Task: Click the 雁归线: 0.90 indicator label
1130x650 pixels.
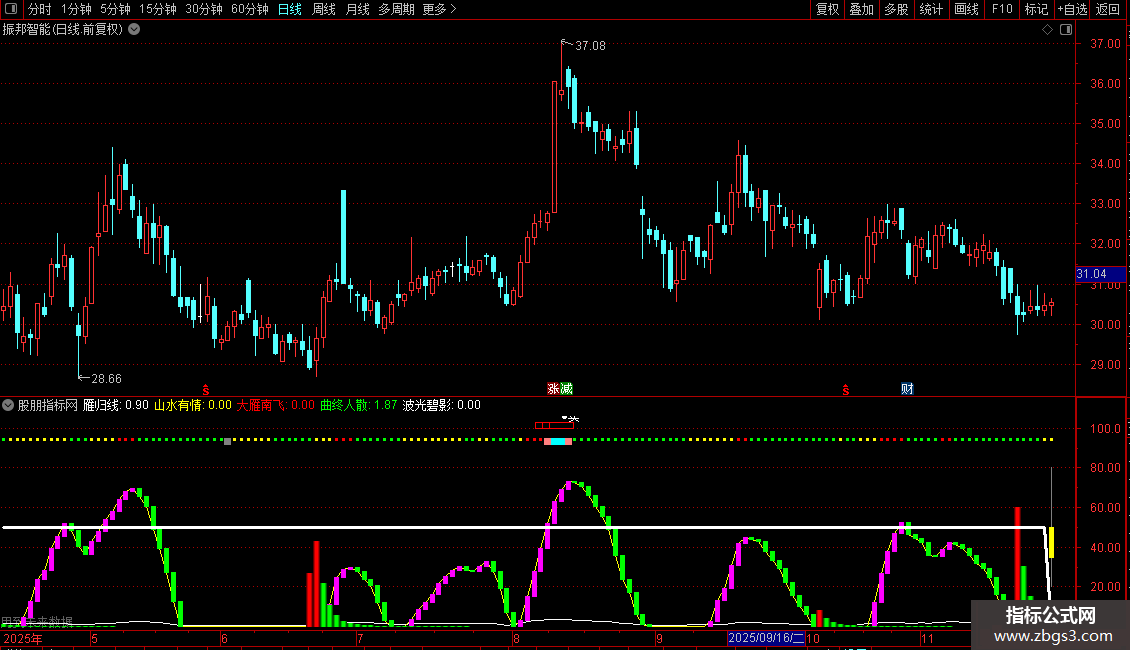Action: [116, 405]
